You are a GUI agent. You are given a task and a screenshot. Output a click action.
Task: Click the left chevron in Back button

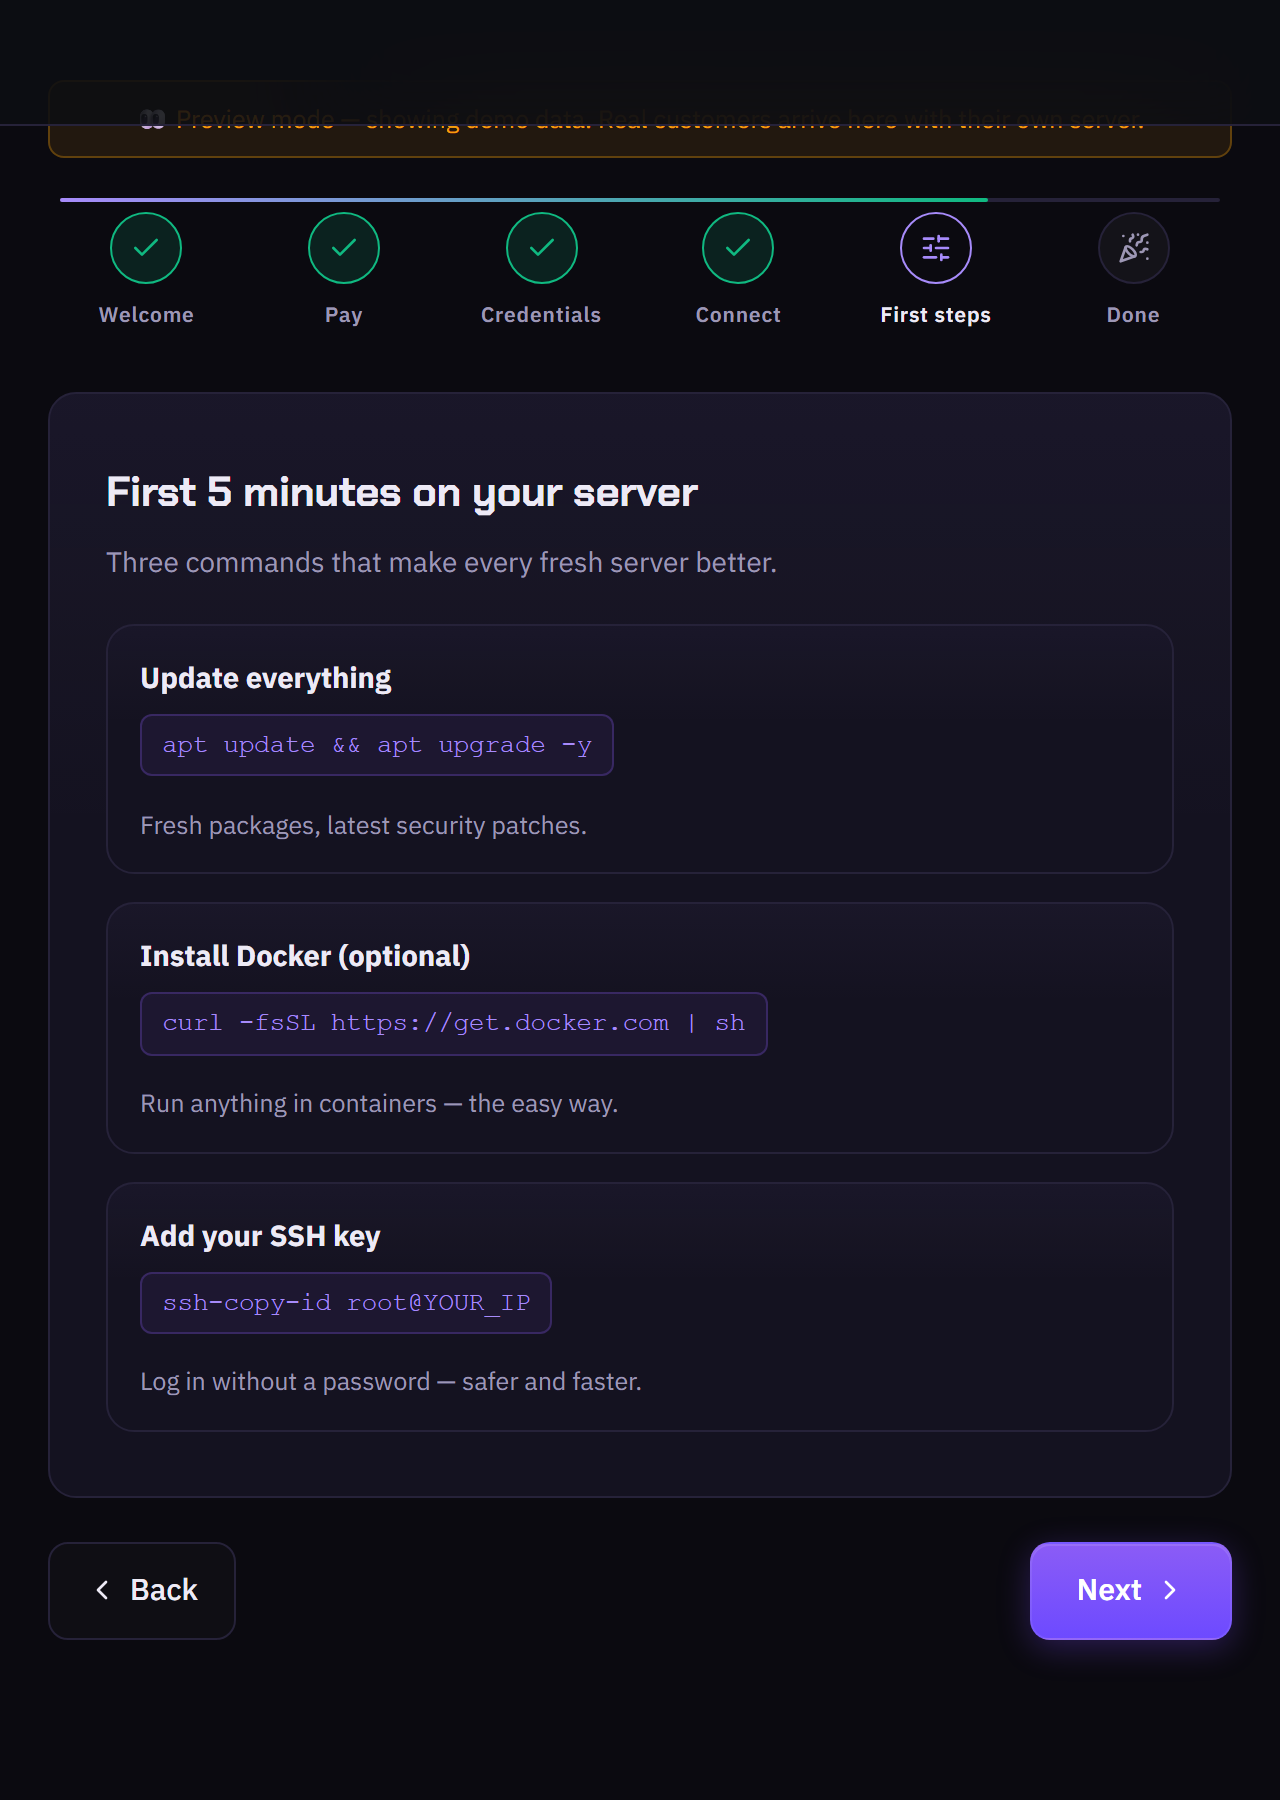(102, 1590)
